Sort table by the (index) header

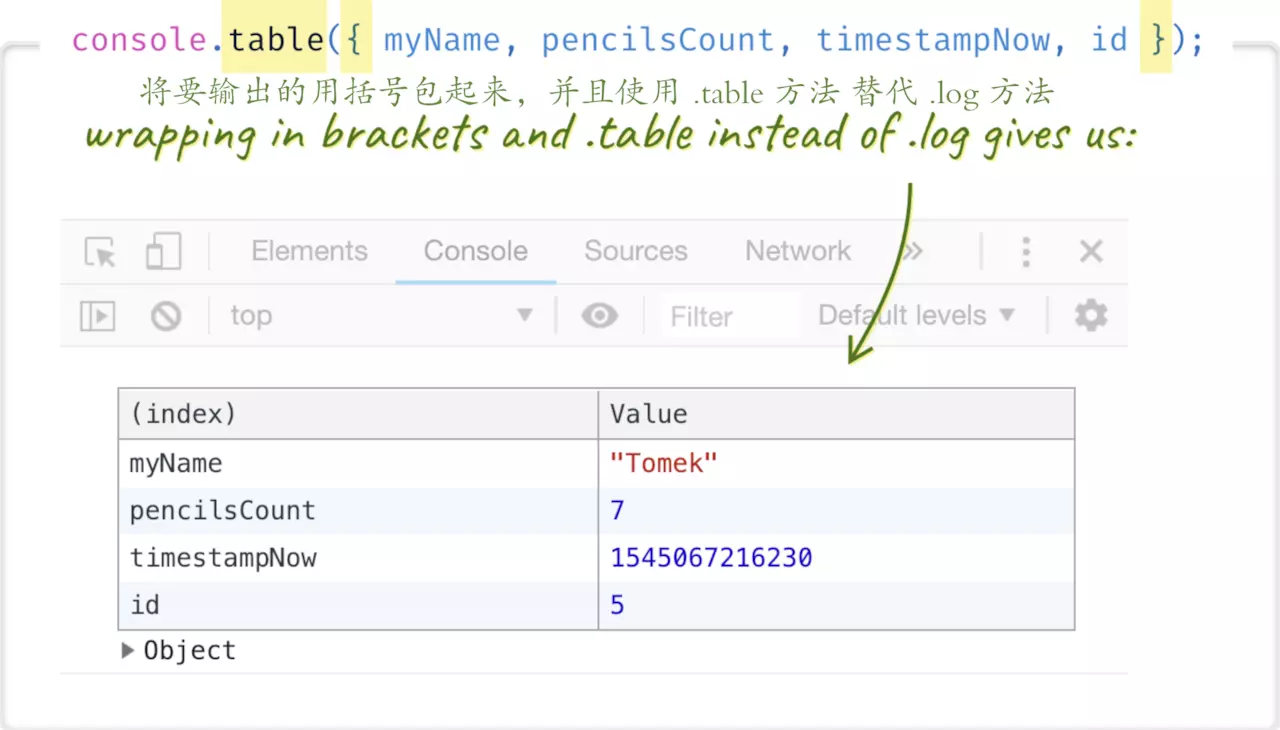click(358, 414)
